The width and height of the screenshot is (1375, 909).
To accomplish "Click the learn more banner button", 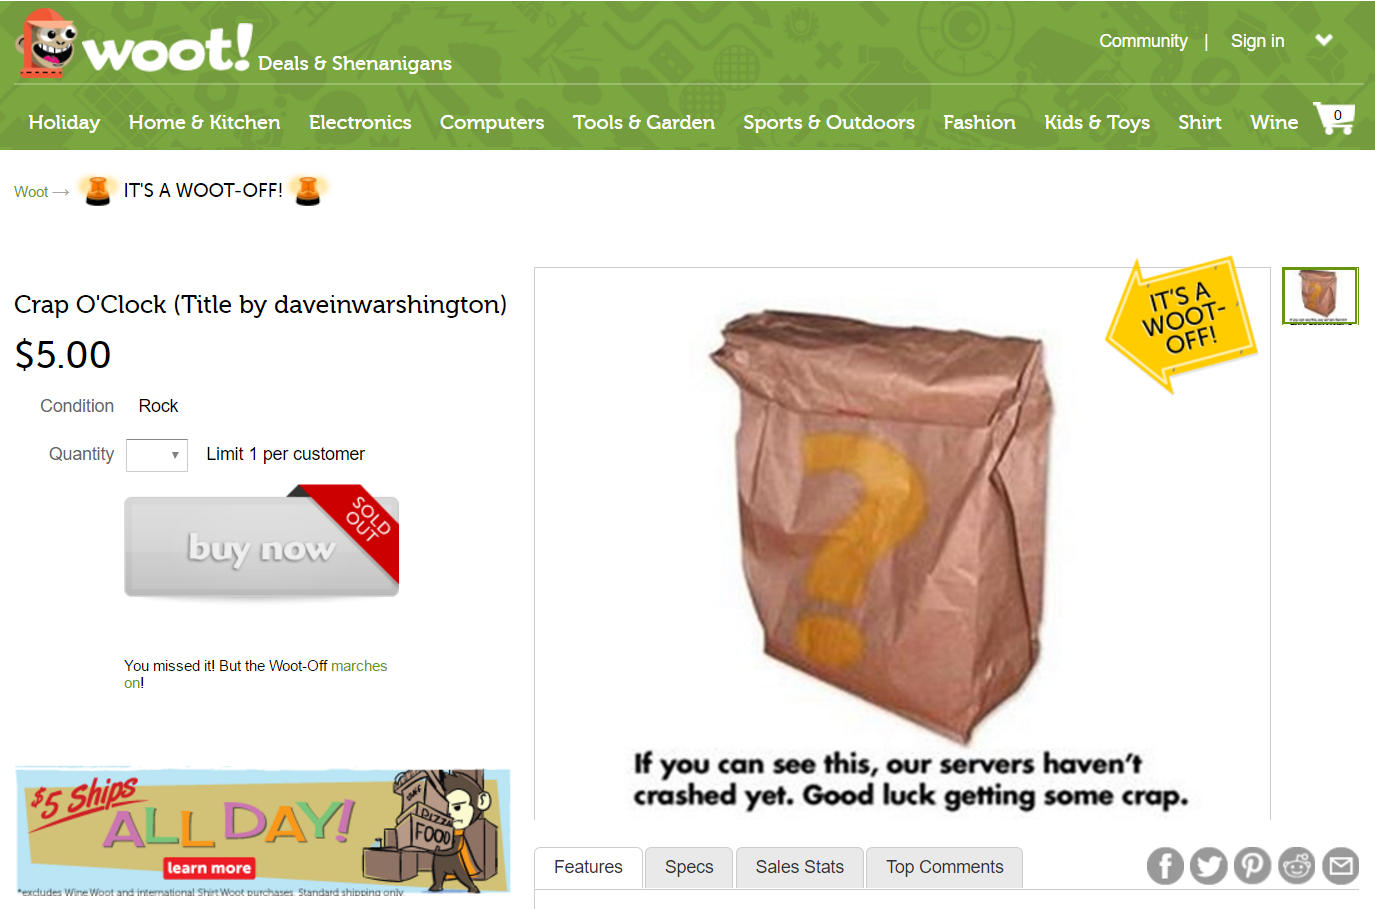I will pos(209,868).
